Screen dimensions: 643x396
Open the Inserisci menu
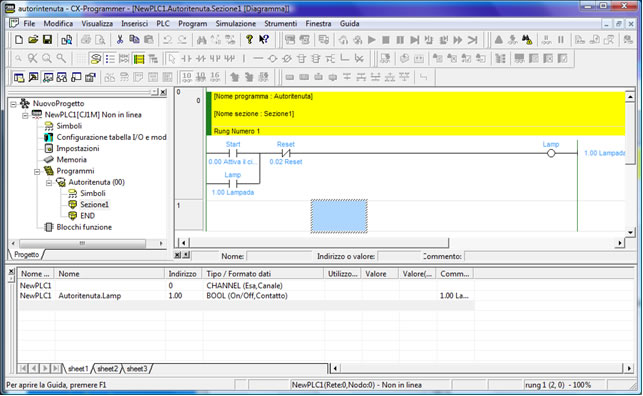pos(135,24)
